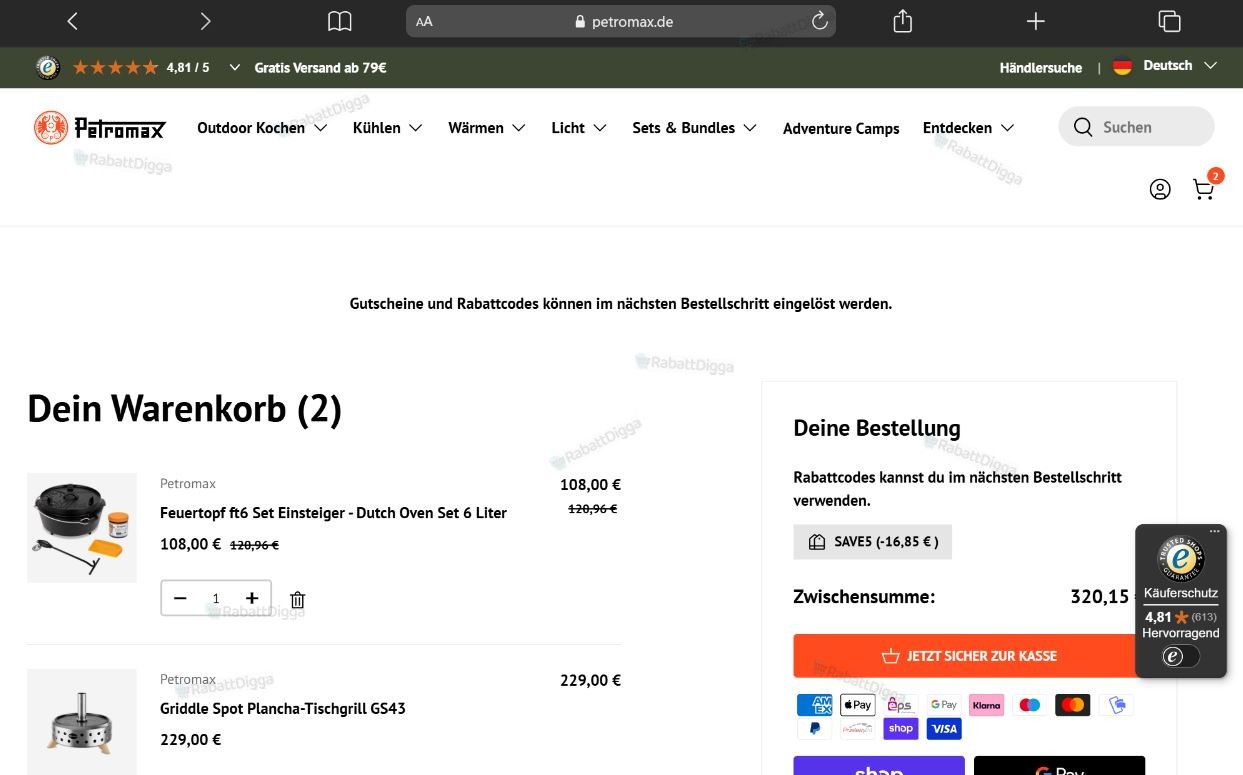Screen dimensions: 1243x775
Task: Expand the Wärmen menu
Action: click(x=487, y=128)
